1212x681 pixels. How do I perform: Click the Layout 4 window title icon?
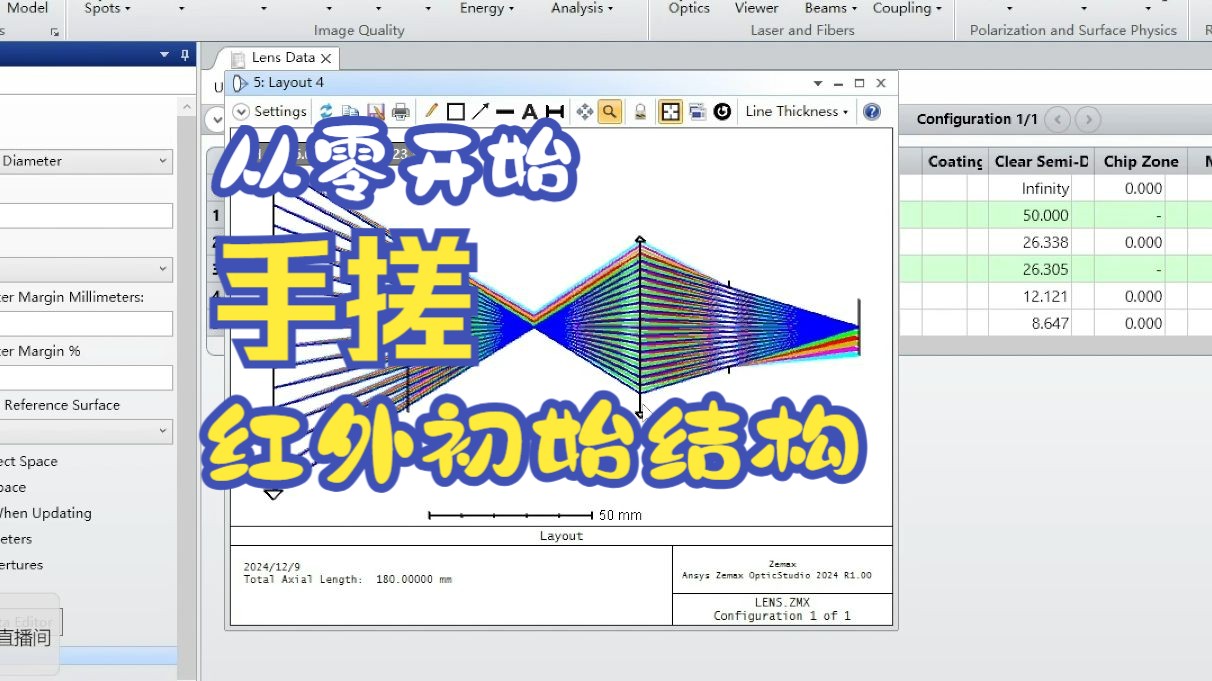(x=240, y=83)
